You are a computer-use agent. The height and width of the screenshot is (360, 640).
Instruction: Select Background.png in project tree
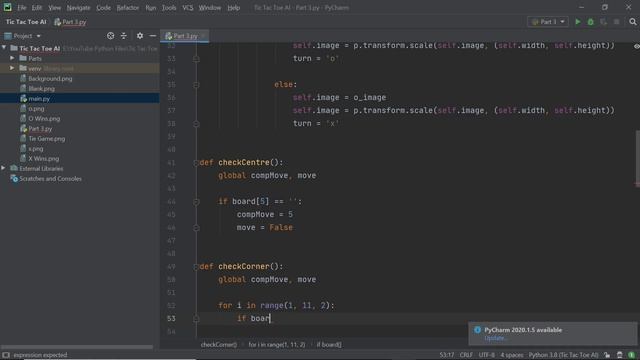coord(50,78)
